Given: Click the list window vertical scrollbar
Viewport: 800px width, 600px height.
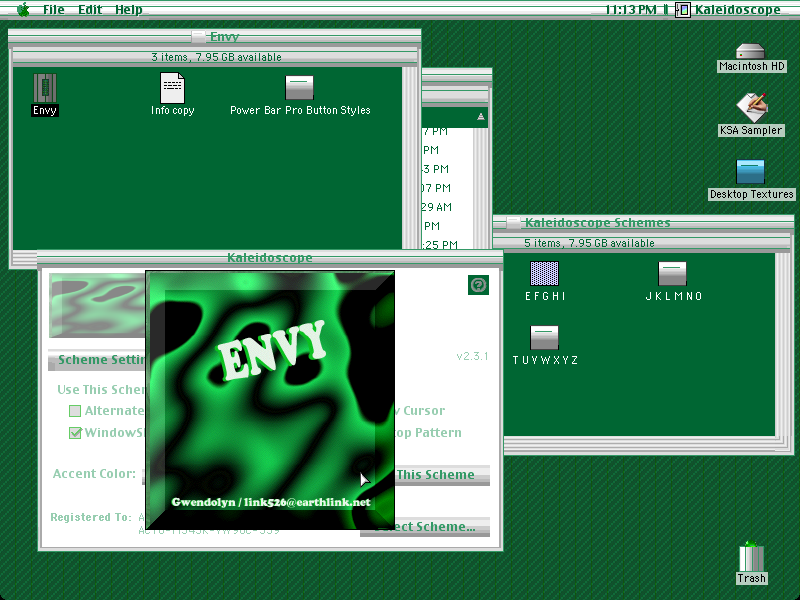Looking at the screenshot, I should point(481,188).
